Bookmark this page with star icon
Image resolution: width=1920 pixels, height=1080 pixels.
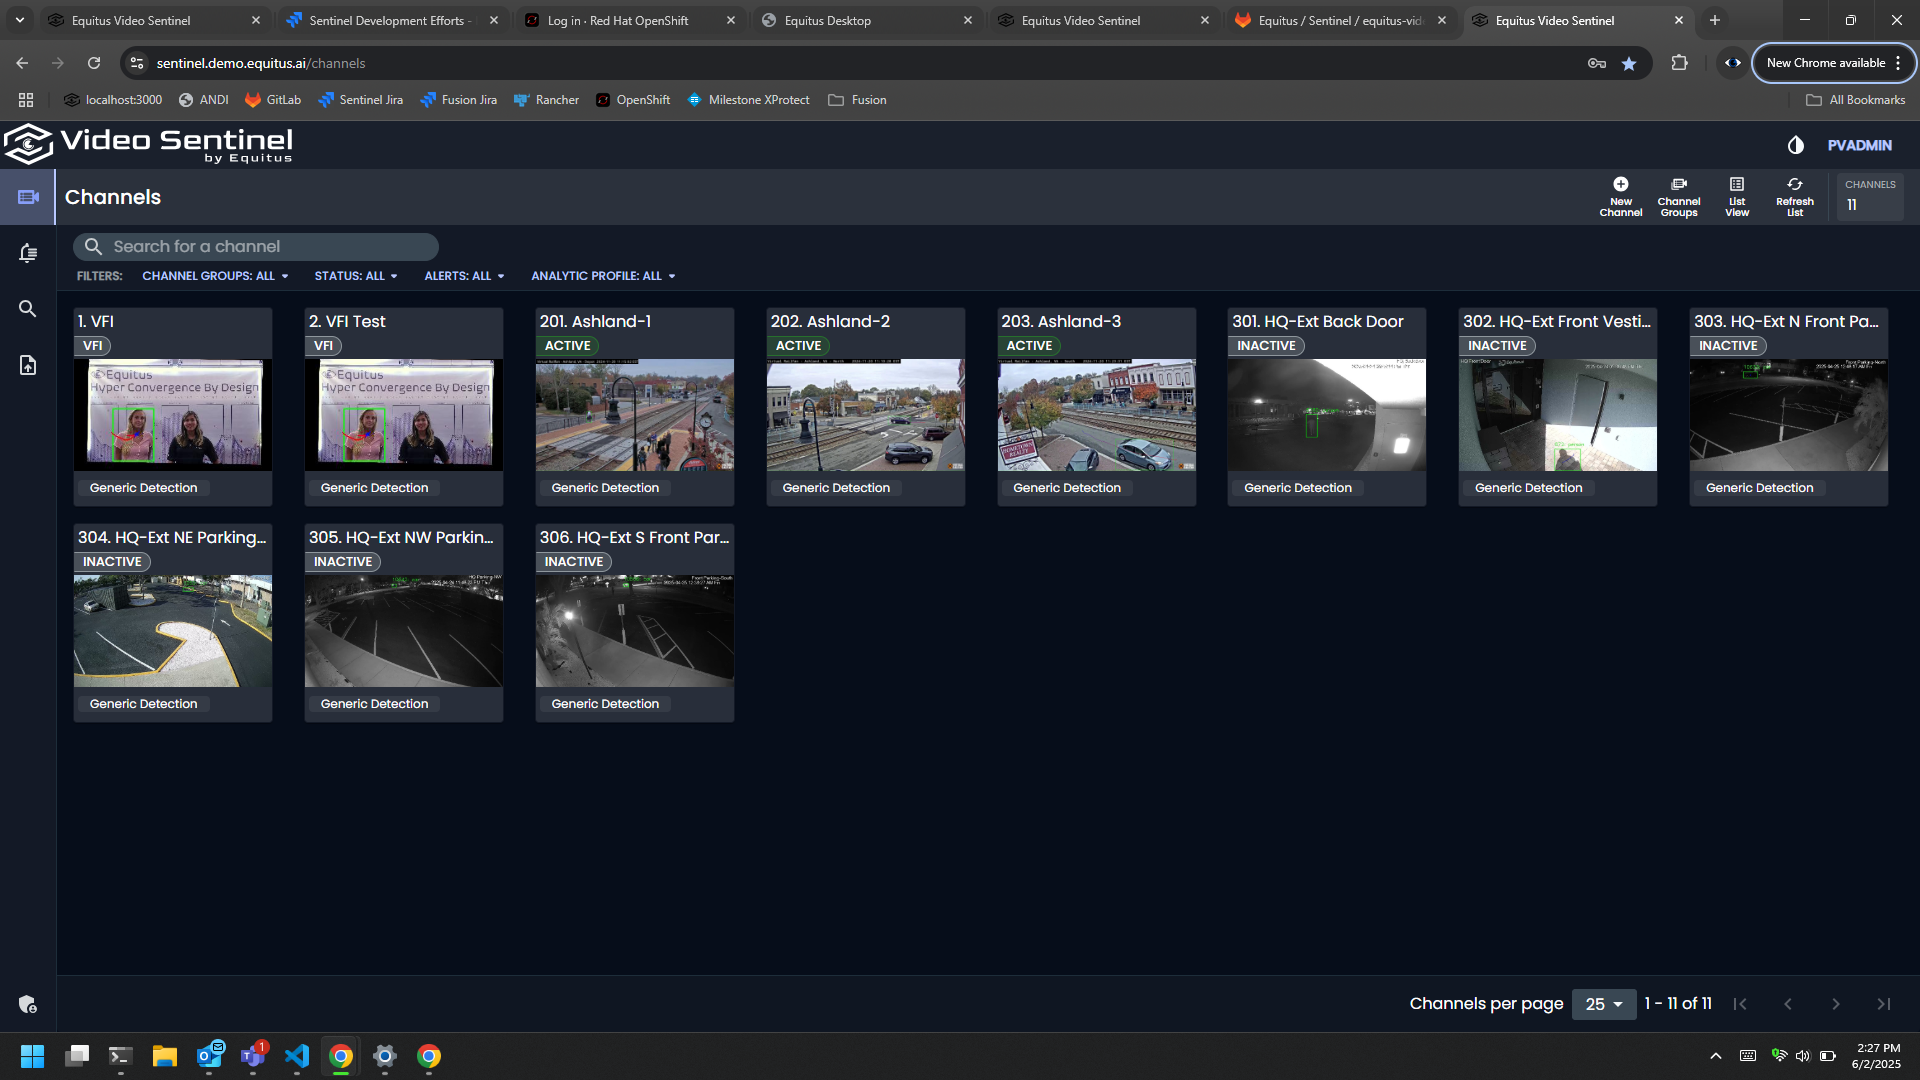[1629, 63]
